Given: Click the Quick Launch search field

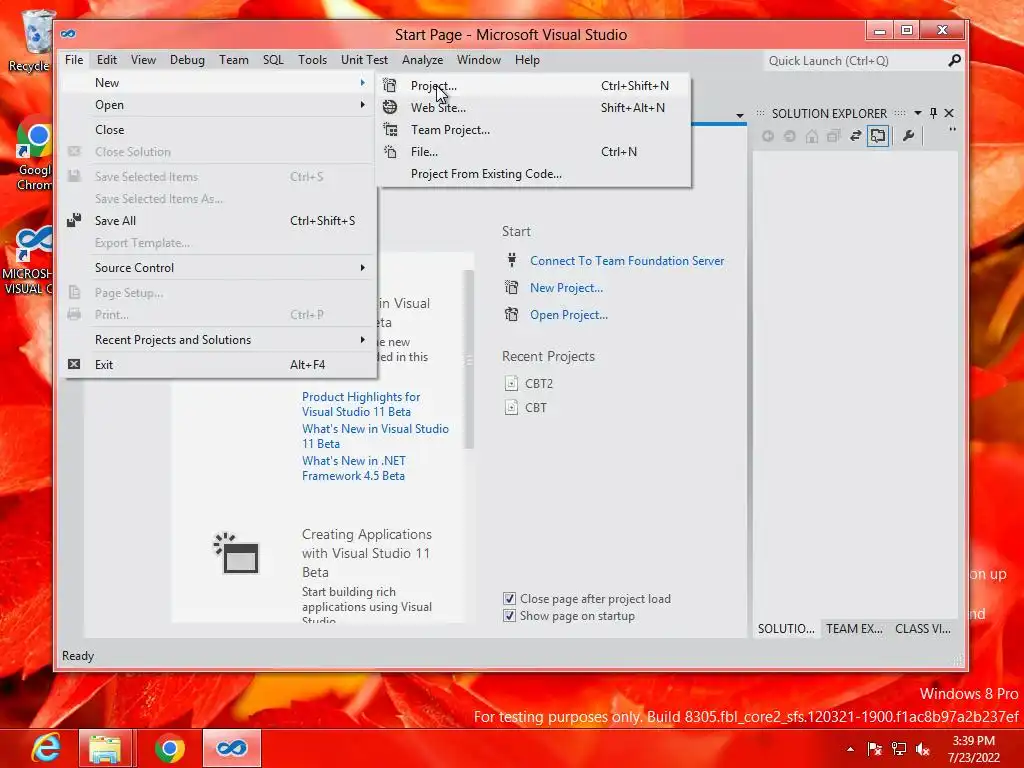Looking at the screenshot, I should 855,61.
